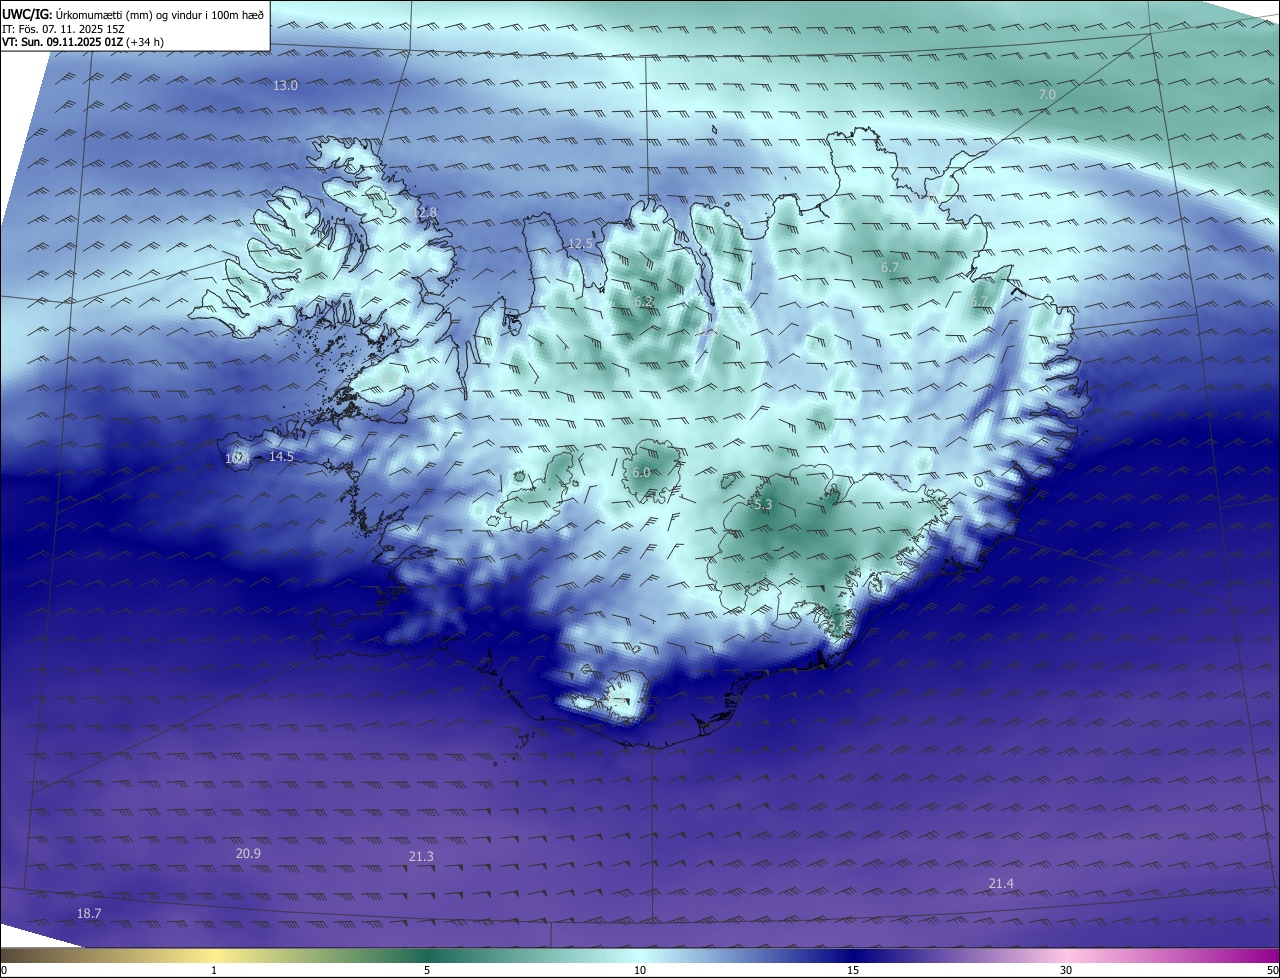This screenshot has height=978, width=1280.
Task: Click the map value label '18.7'
Action: (x=89, y=914)
